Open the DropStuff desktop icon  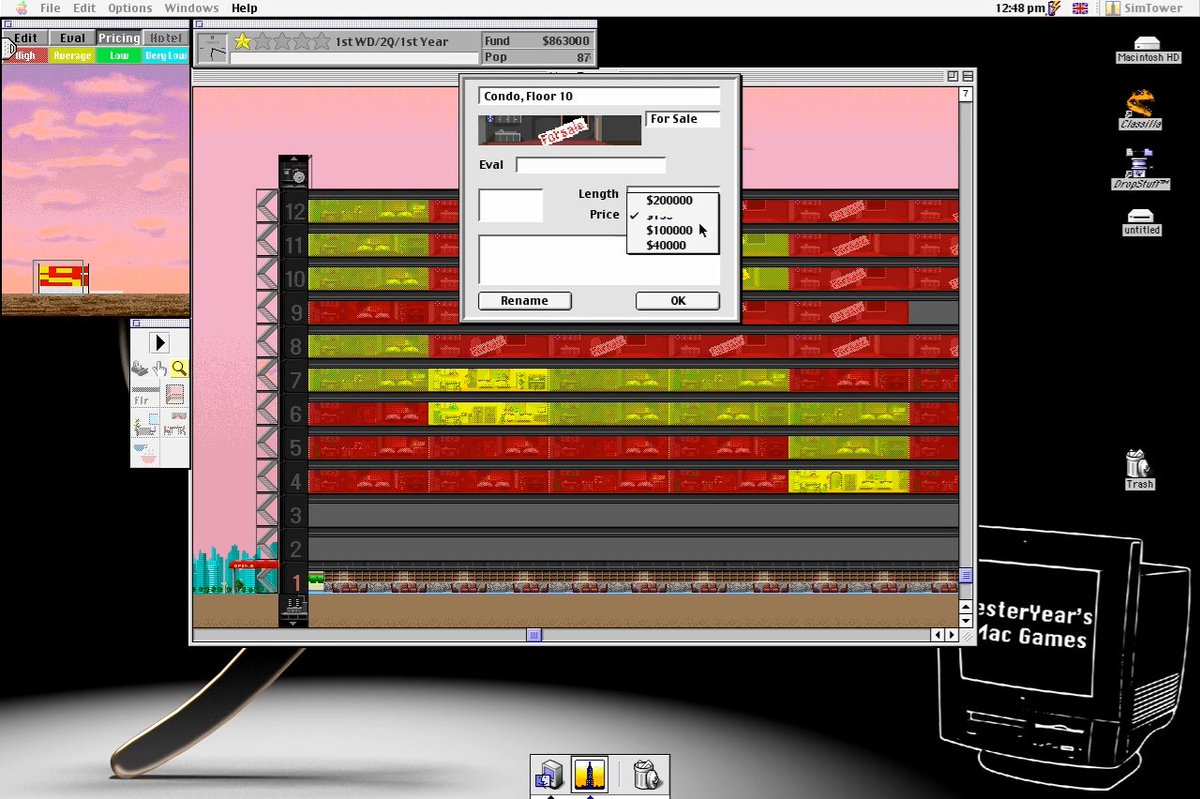1140,170
